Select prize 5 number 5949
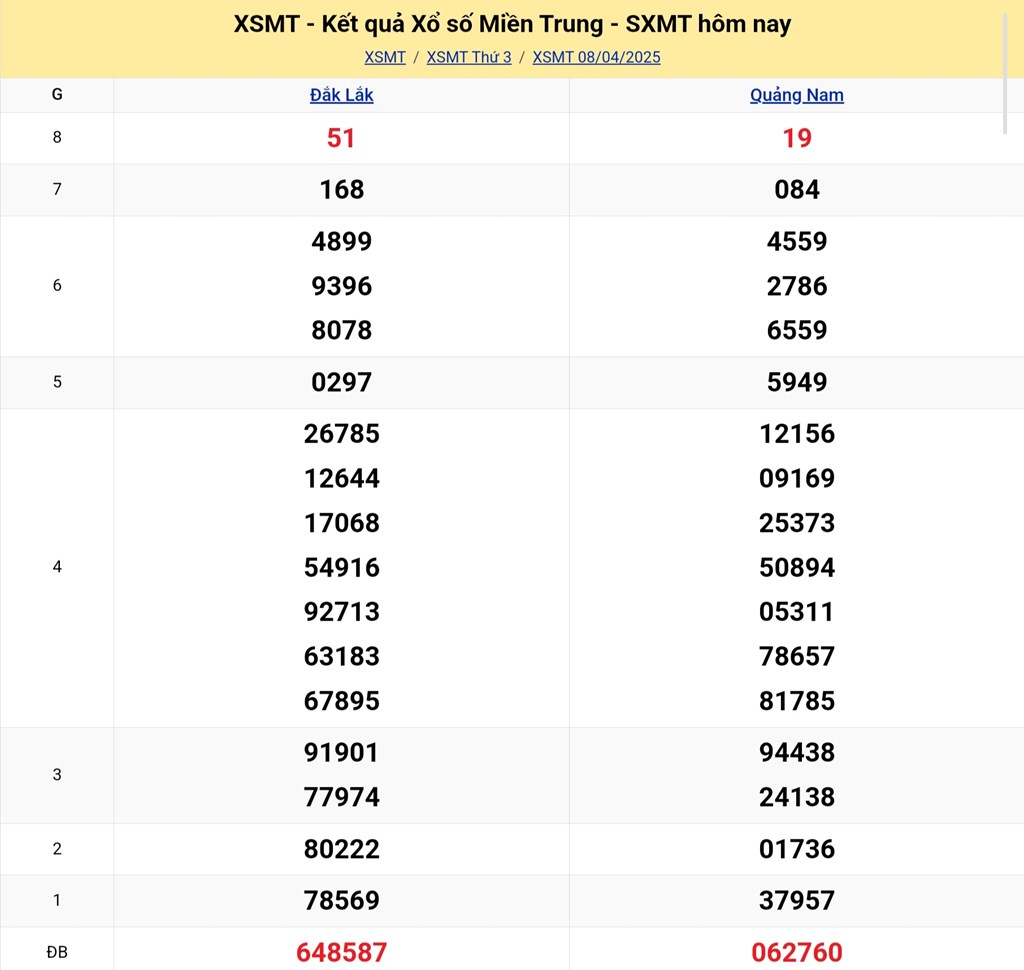This screenshot has height=970, width=1024. [x=797, y=382]
